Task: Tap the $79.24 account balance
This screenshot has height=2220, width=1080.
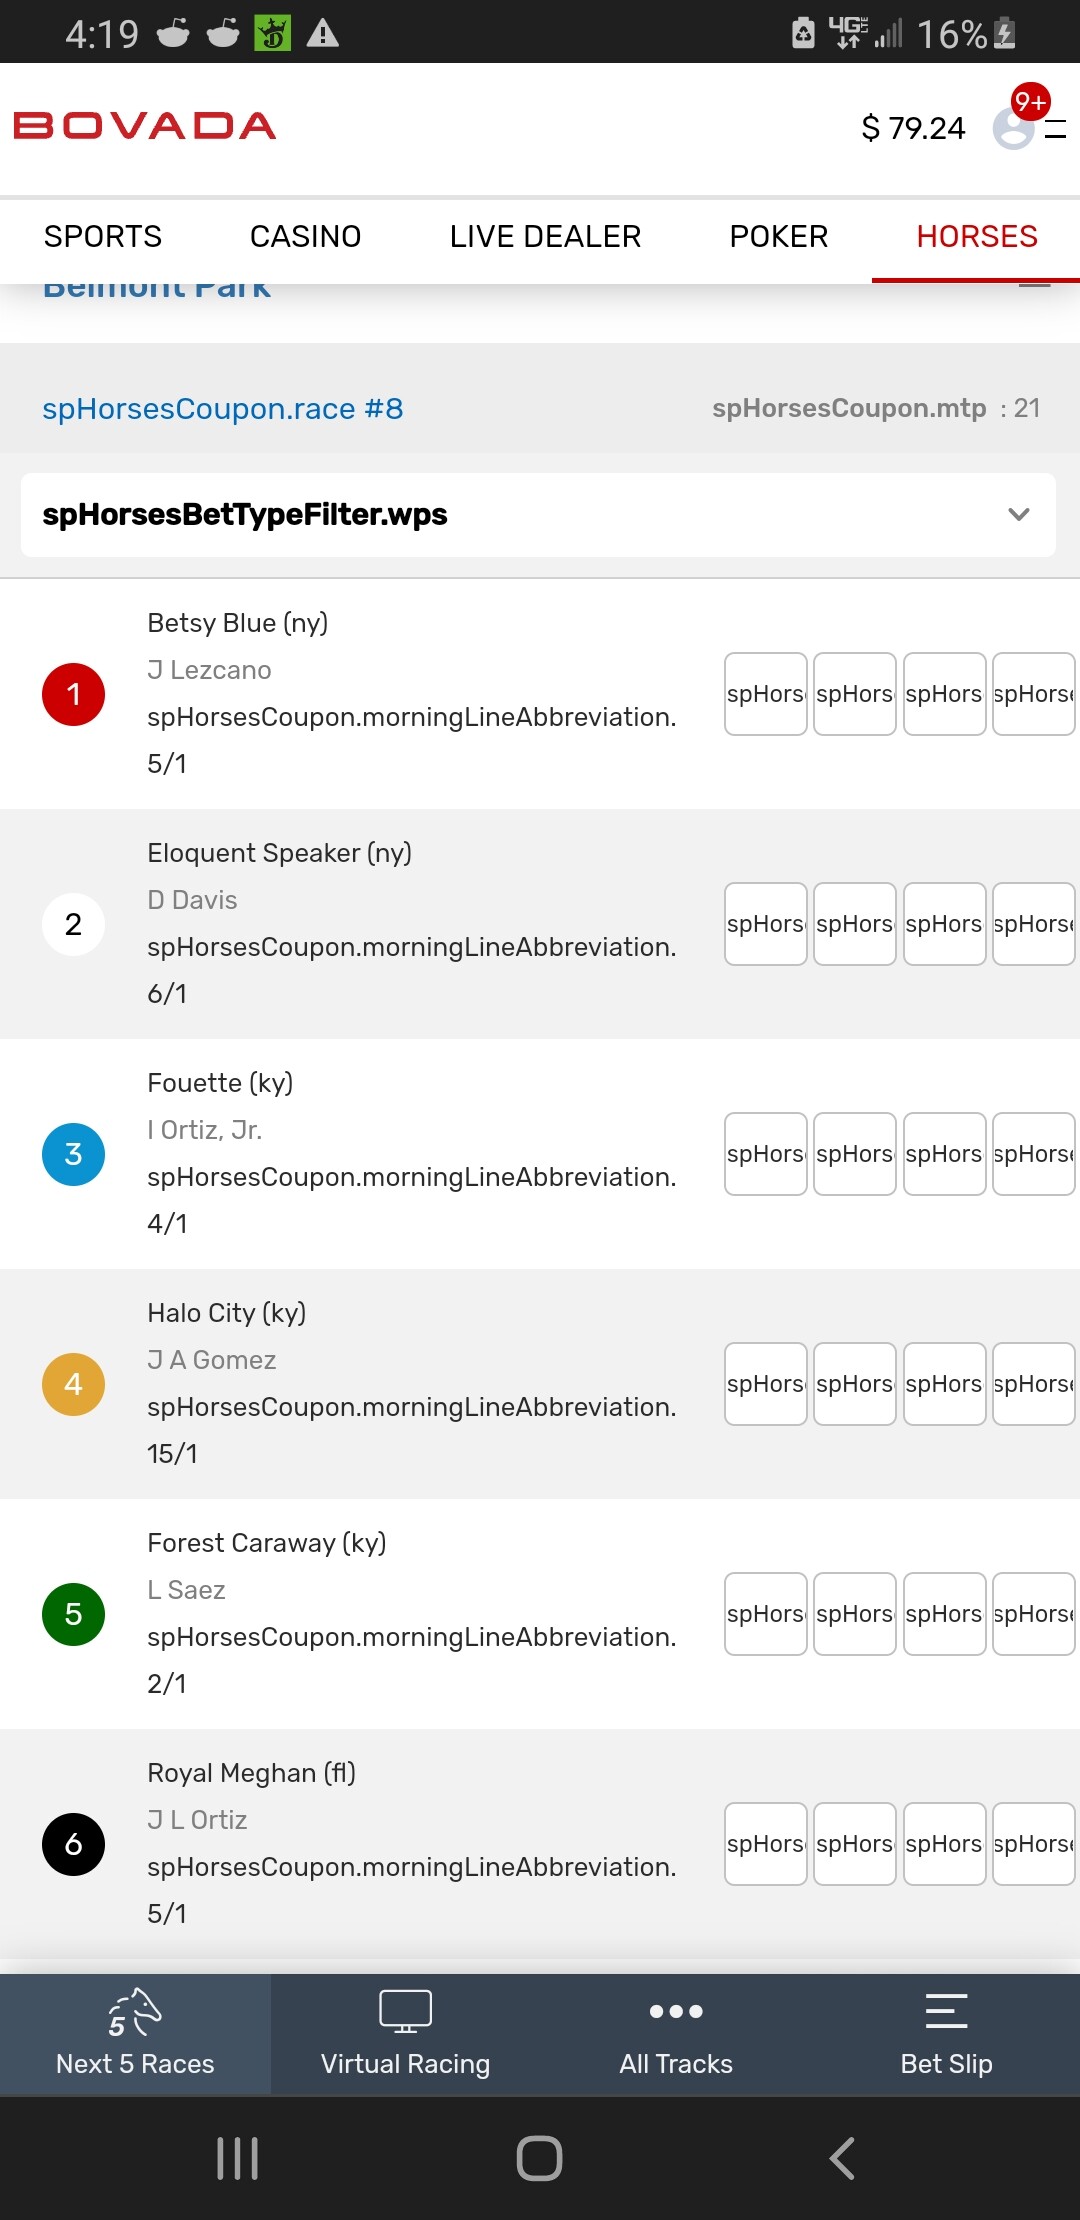Action: (913, 128)
